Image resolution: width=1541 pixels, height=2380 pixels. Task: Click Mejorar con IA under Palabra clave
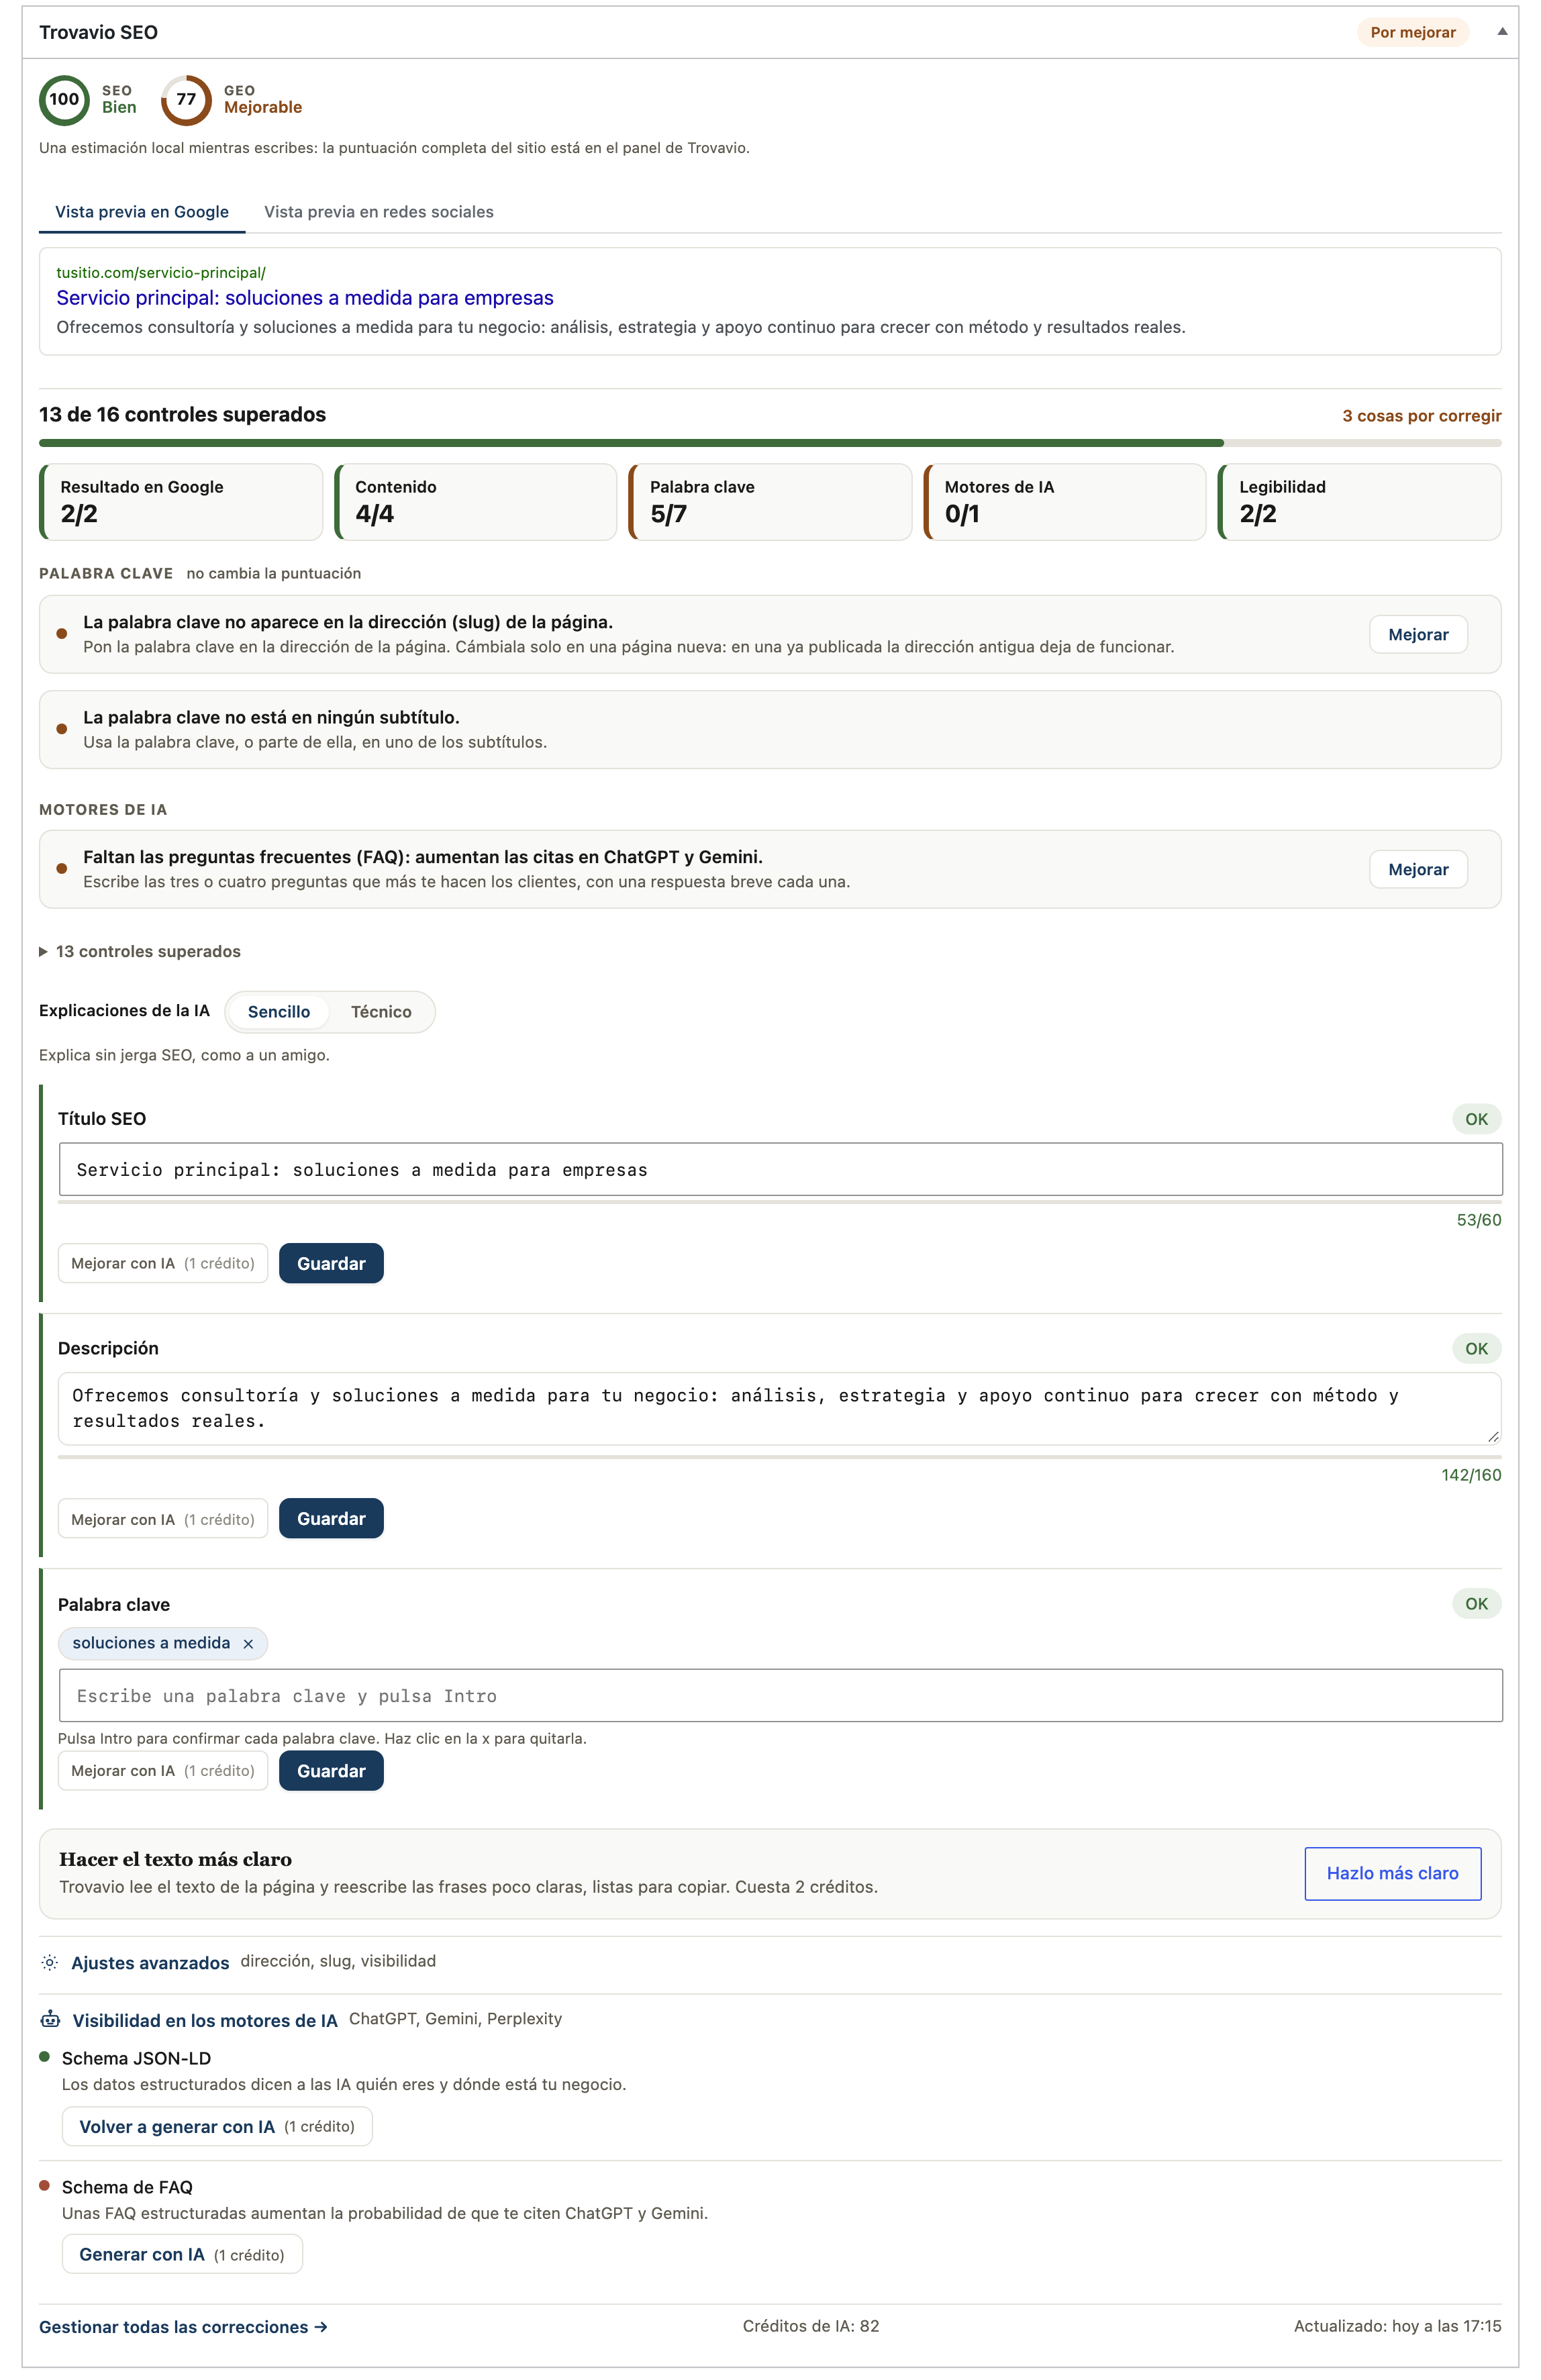tap(163, 1770)
